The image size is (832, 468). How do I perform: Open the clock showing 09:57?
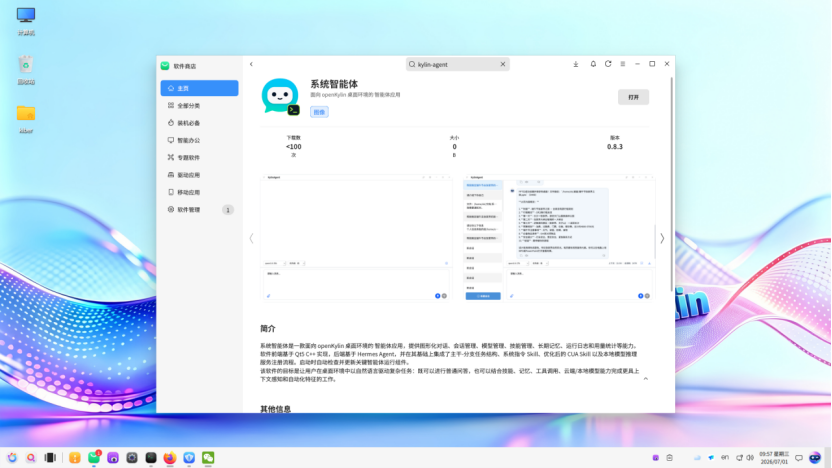tap(774, 457)
